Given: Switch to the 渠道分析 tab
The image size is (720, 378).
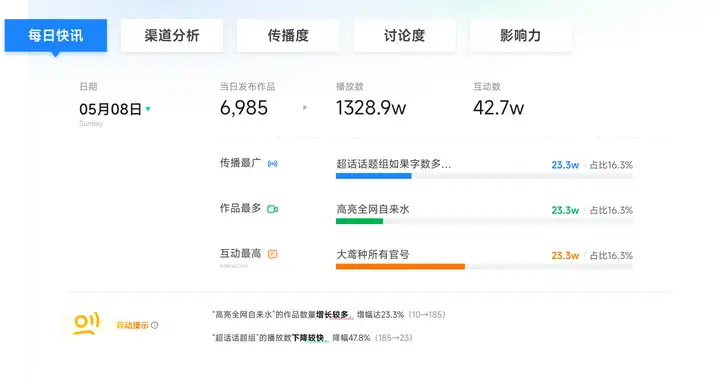Looking at the screenshot, I should coord(172,35).
